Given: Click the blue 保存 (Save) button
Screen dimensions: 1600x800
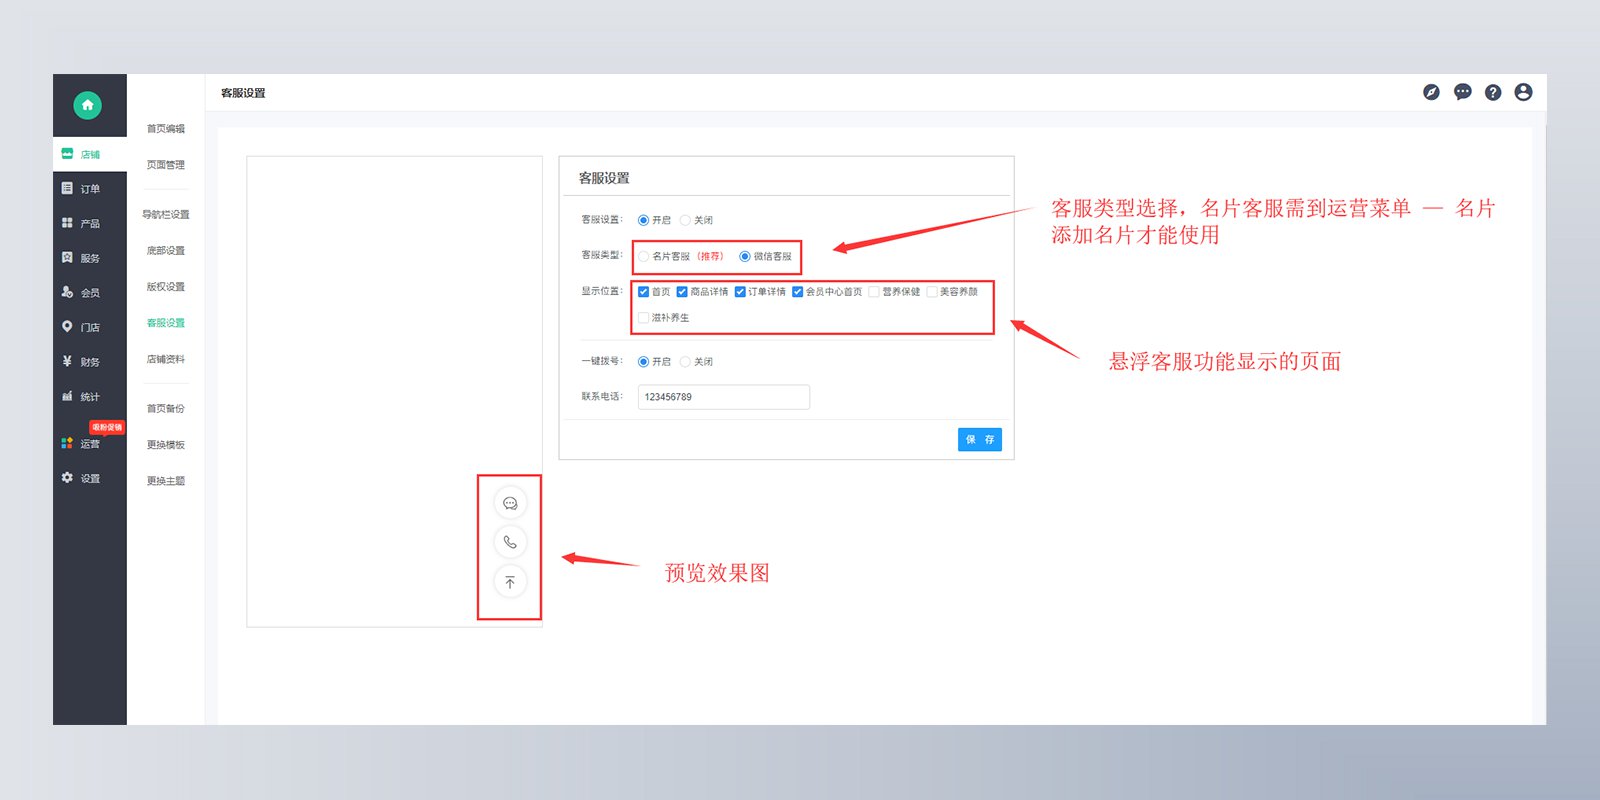Looking at the screenshot, I should (980, 440).
